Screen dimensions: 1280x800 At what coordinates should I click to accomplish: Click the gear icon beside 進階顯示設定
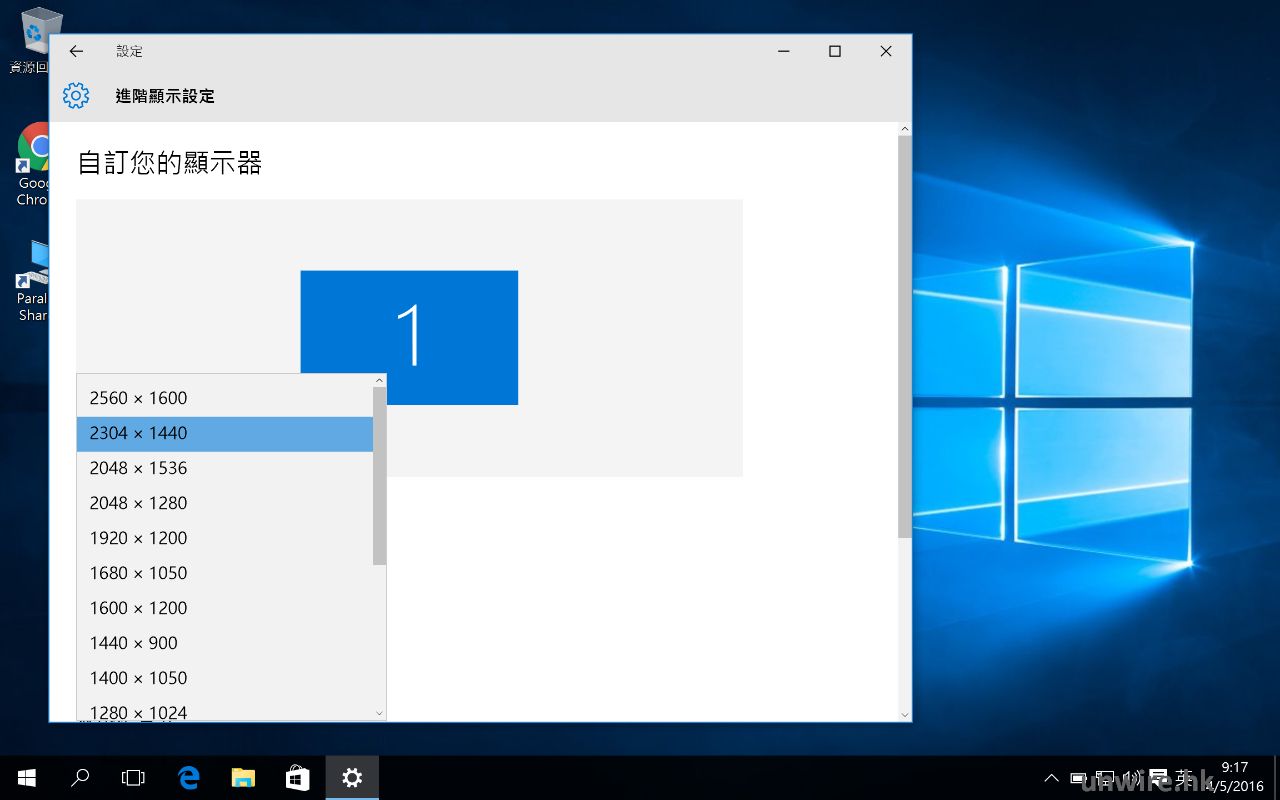coord(76,96)
